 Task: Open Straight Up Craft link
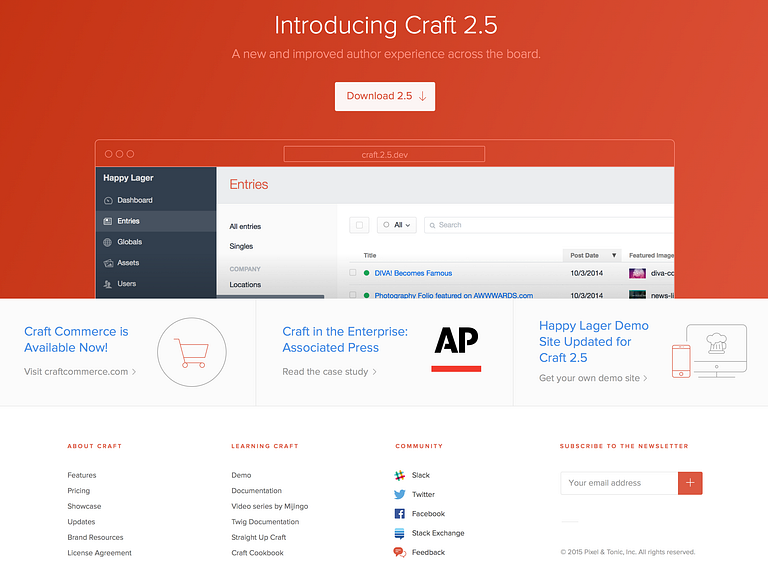[259, 537]
